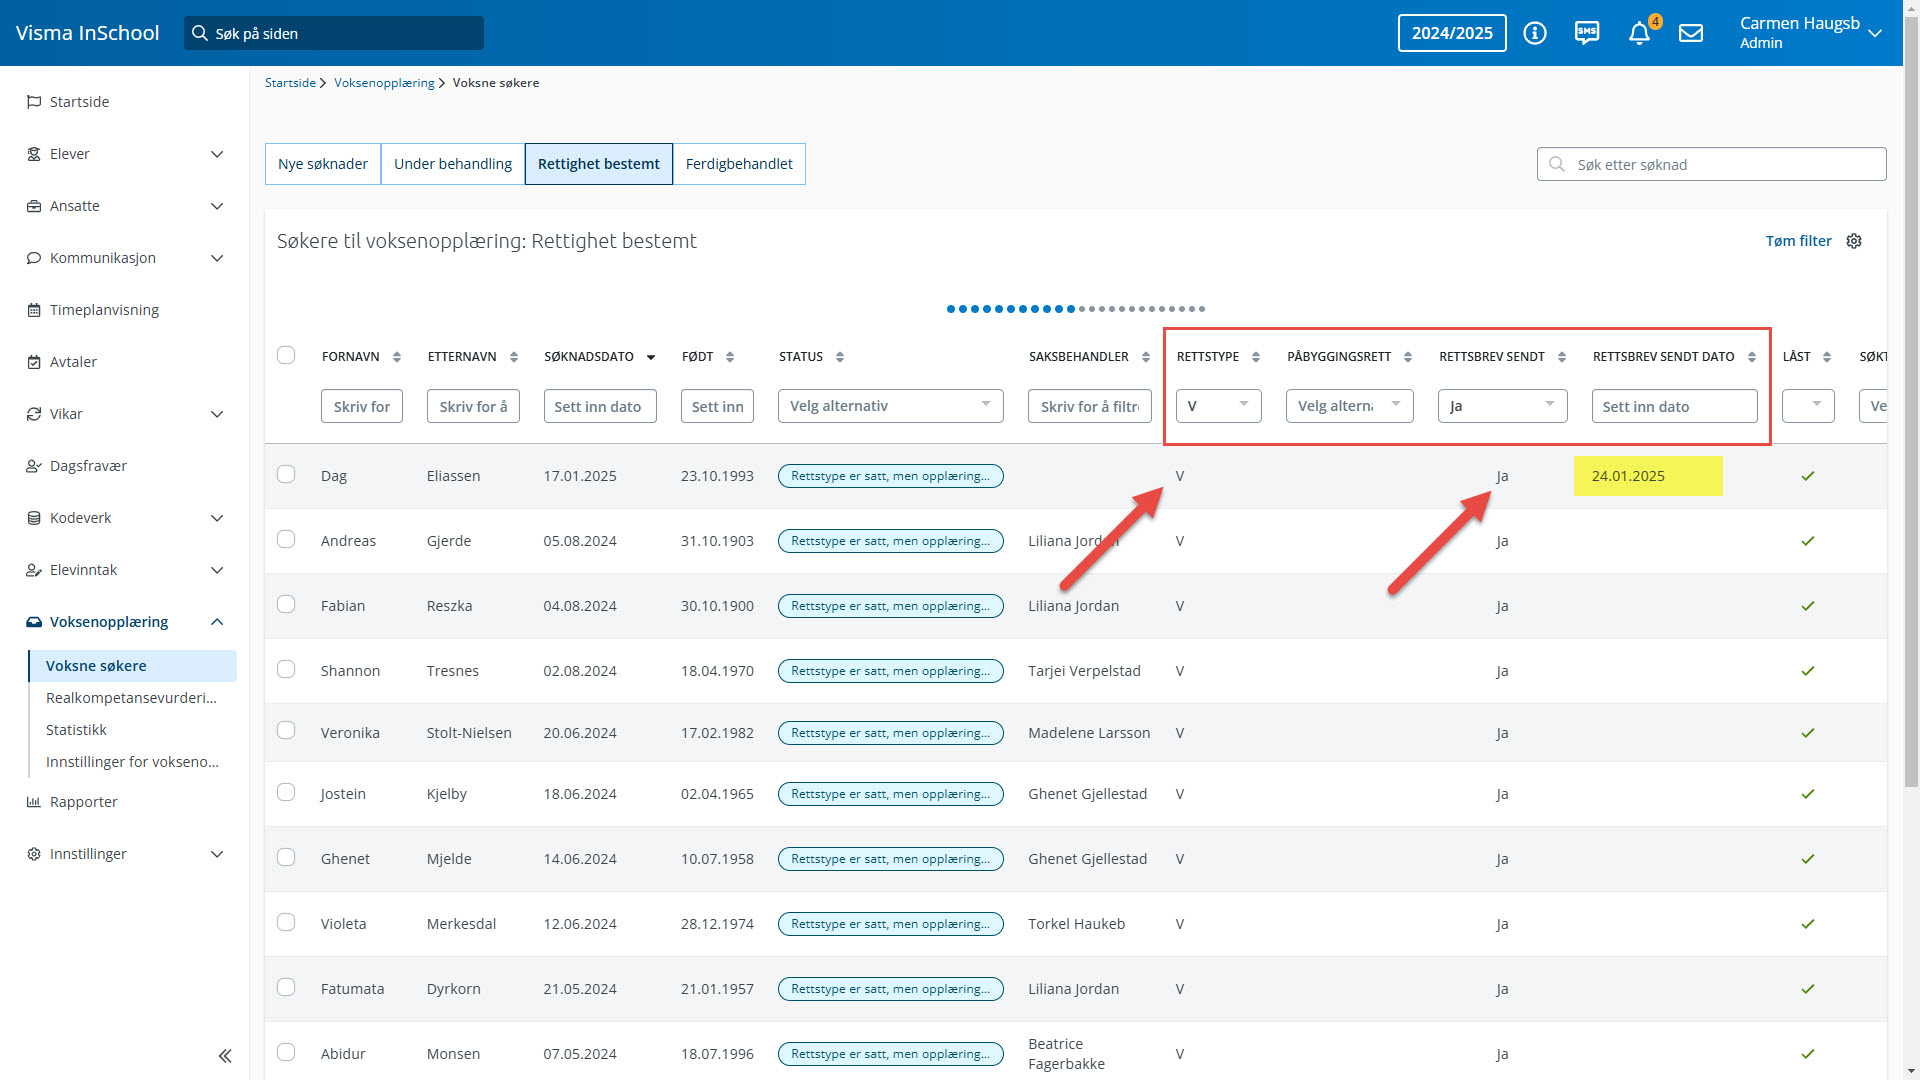Click sort arrows on Etternavn column

(514, 357)
